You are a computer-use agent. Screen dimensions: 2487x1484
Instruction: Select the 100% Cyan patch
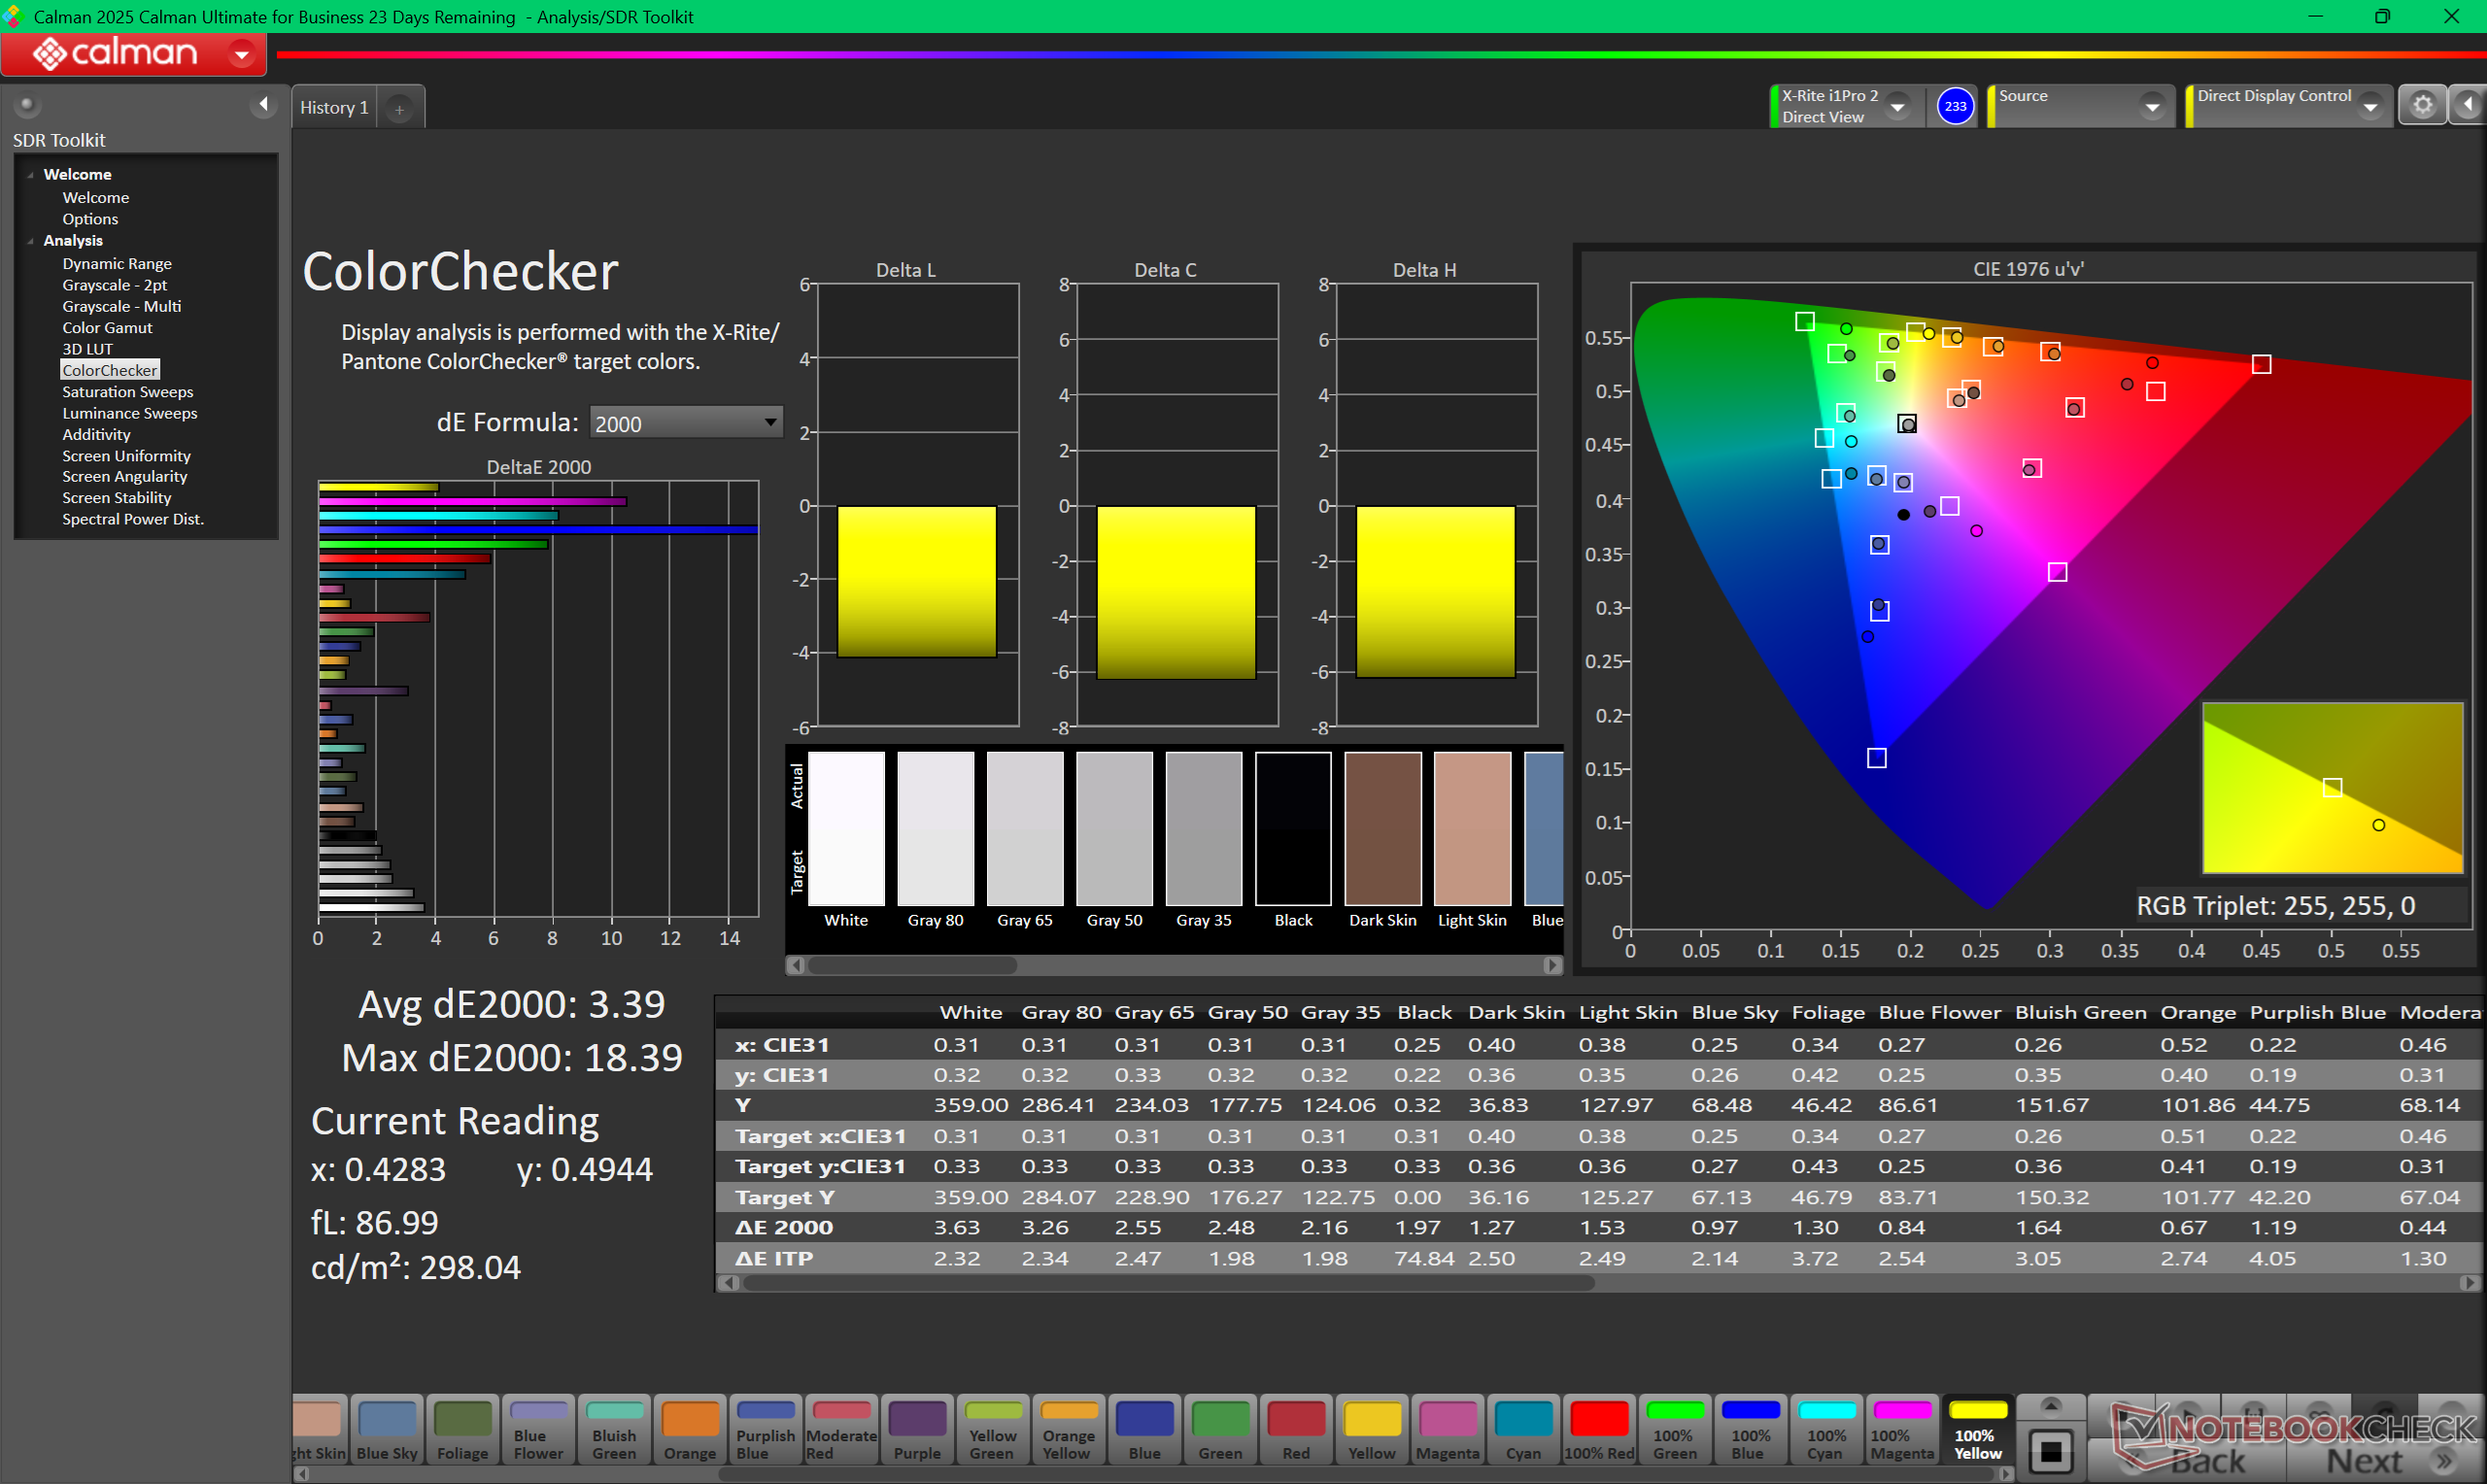tap(1825, 1430)
